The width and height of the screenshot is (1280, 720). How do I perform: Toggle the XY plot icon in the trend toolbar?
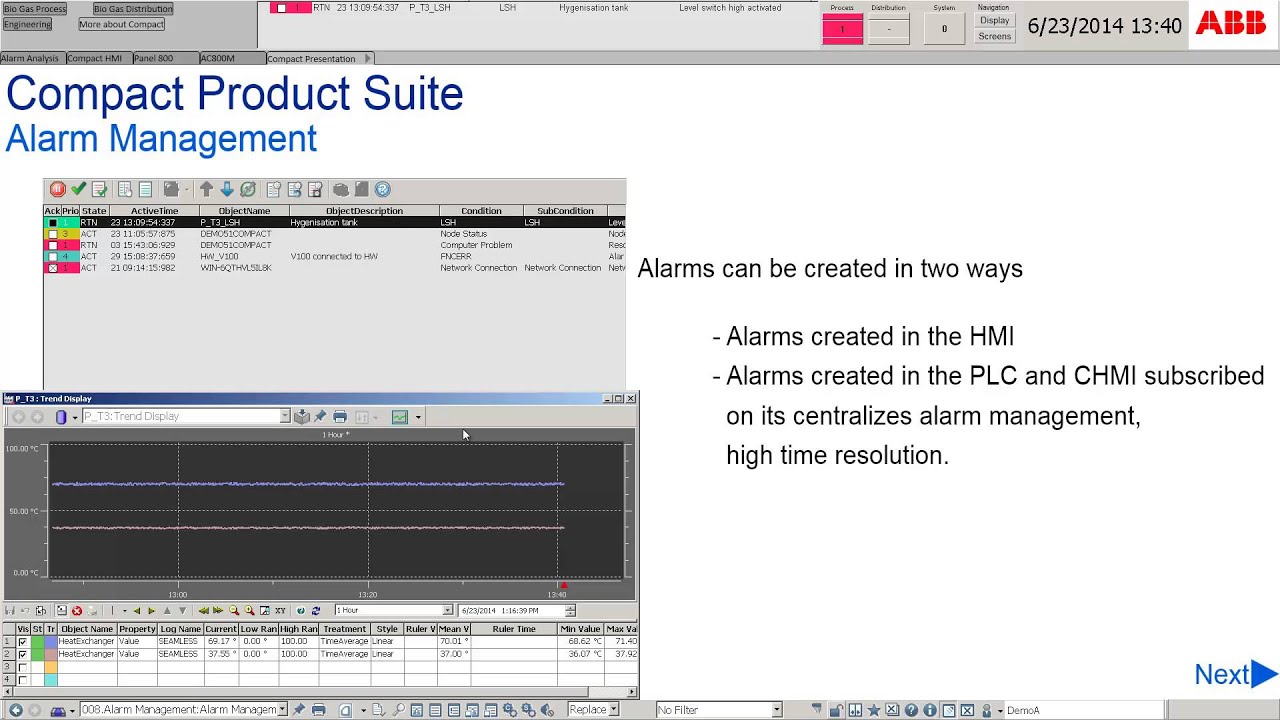coord(280,611)
